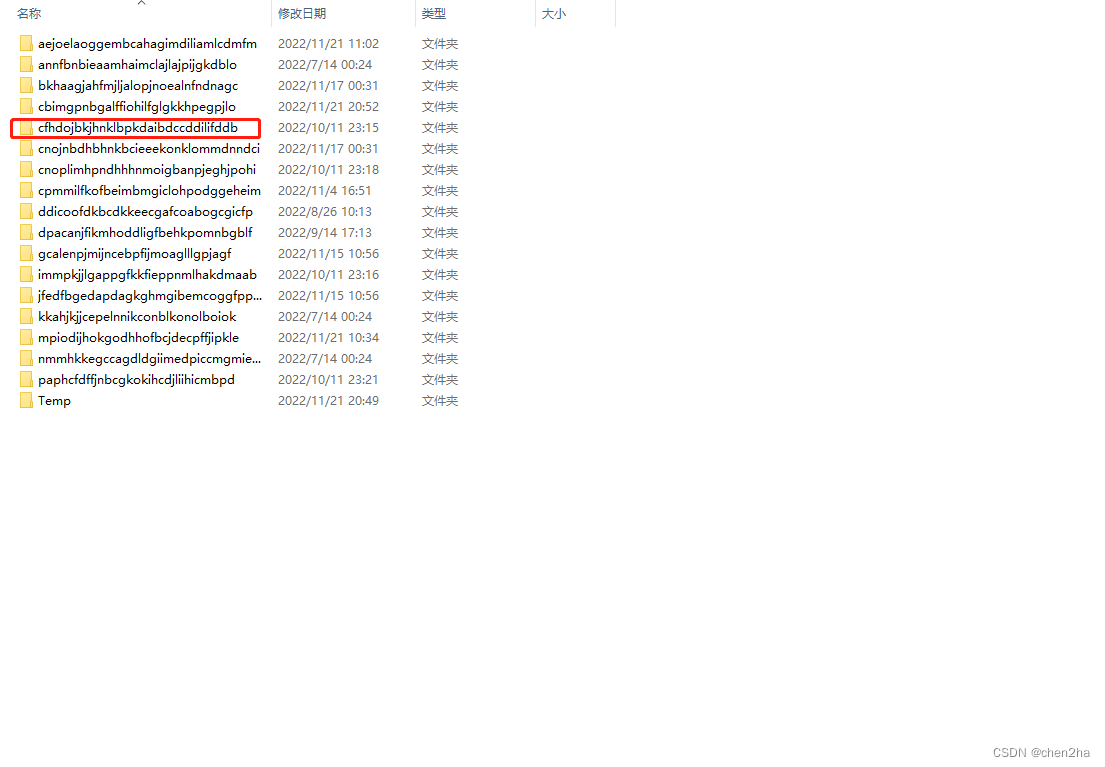Click date 2022/10/11 23:16
The width and height of the screenshot is (1105, 767).
328,275
